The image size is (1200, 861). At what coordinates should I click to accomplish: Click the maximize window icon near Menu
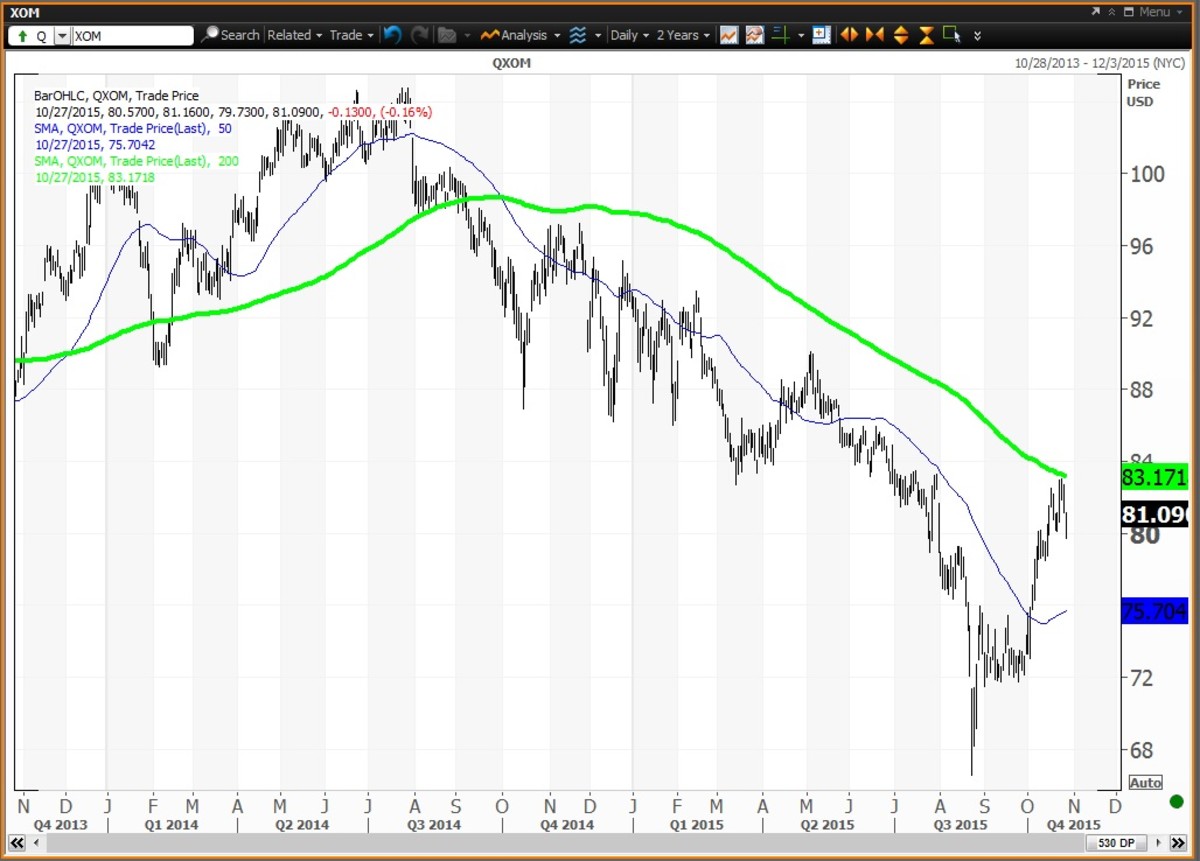1128,12
